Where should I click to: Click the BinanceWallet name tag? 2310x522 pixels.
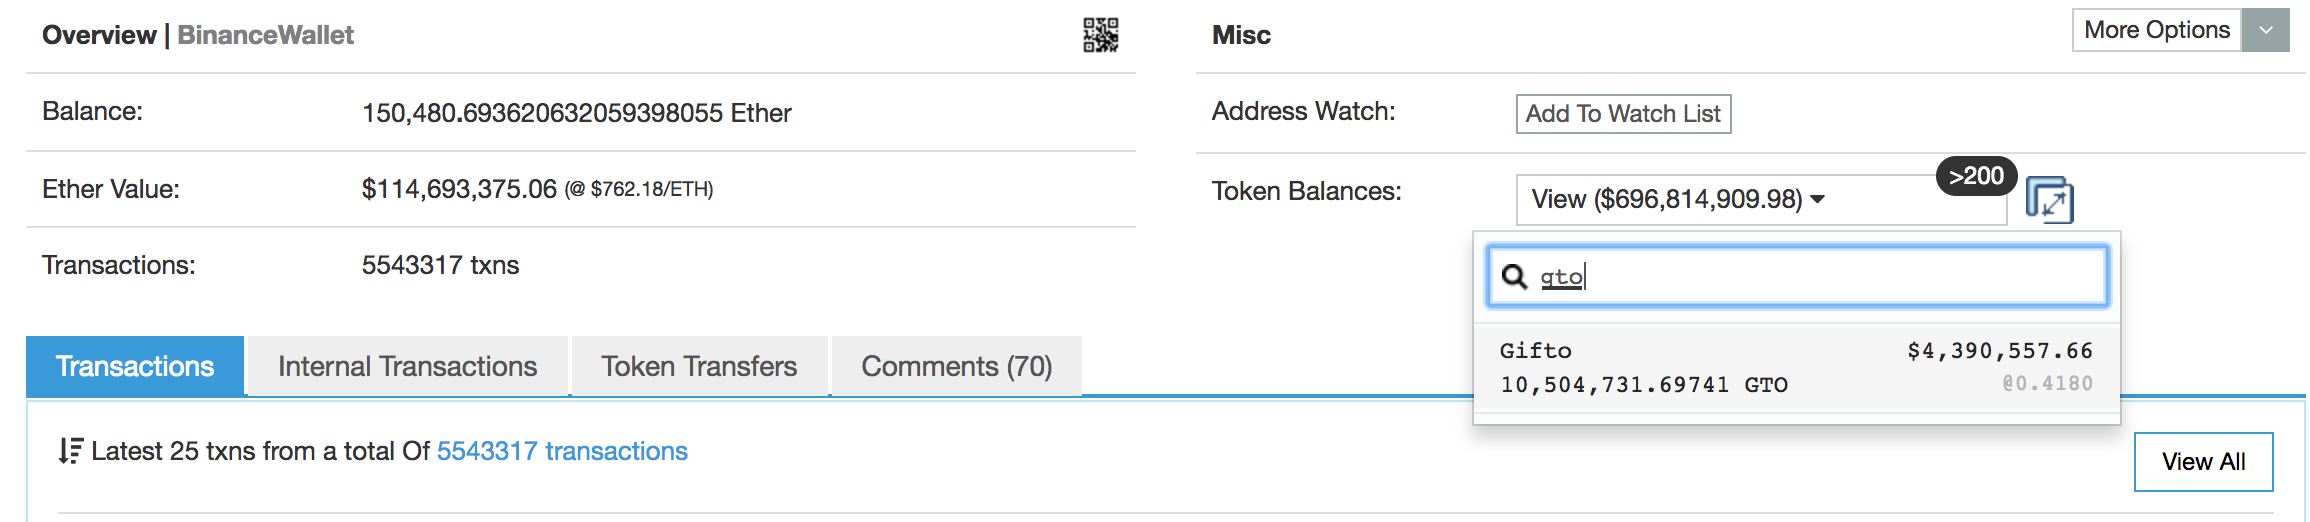pyautogui.click(x=265, y=35)
